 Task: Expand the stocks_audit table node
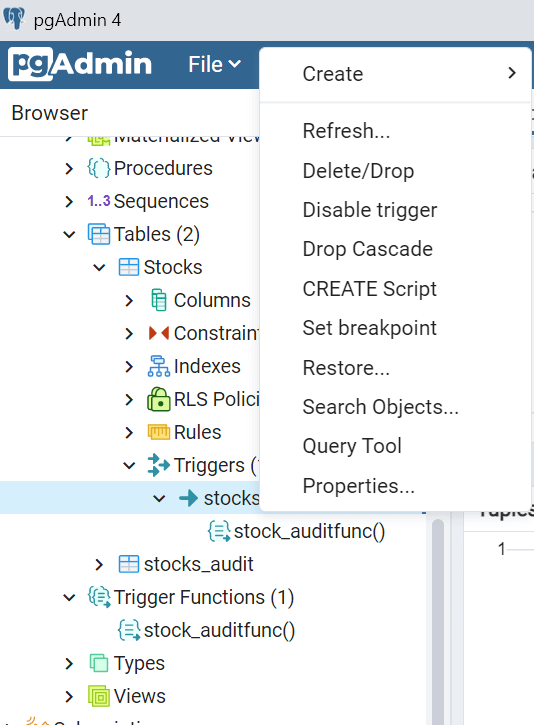(x=99, y=565)
